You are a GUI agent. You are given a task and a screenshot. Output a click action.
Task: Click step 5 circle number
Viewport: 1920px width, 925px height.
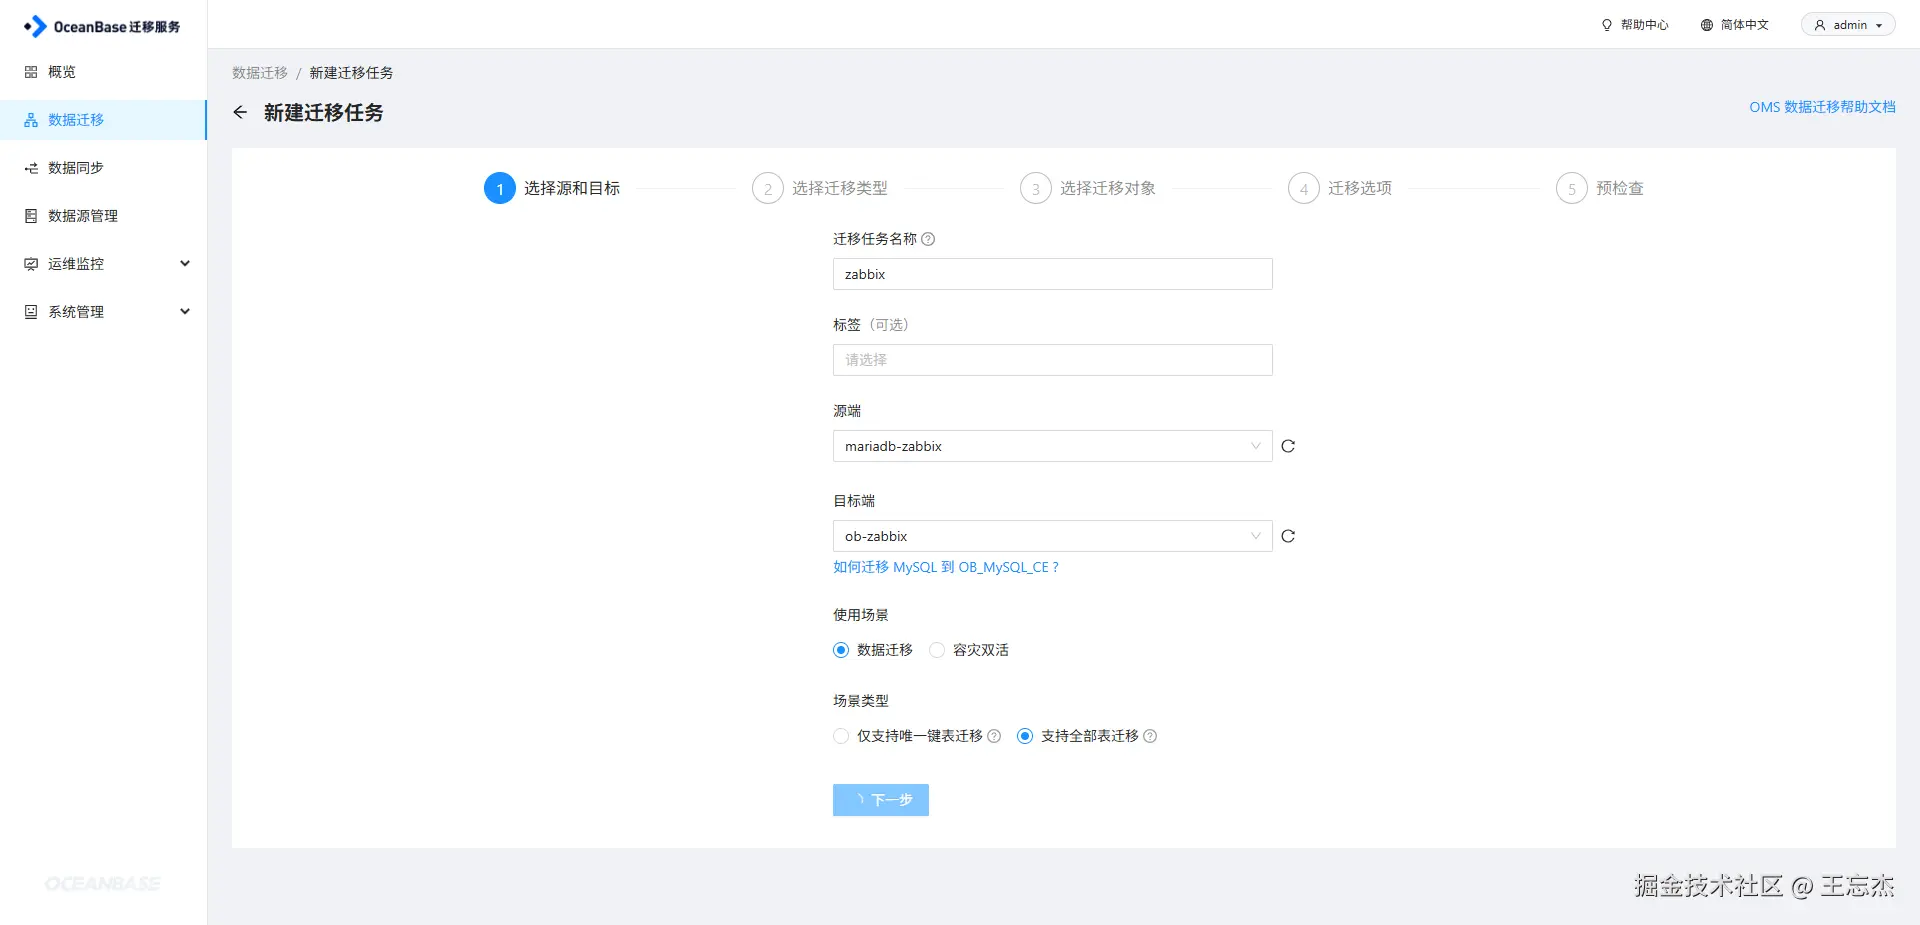(x=1572, y=188)
